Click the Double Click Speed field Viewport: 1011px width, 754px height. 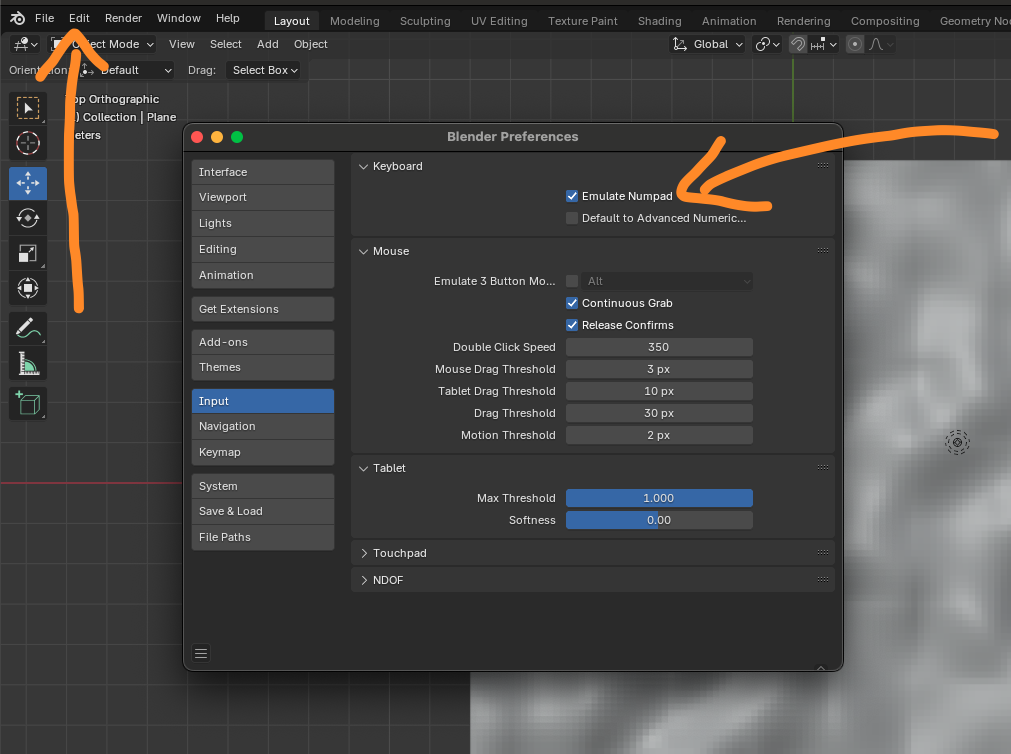click(x=659, y=347)
